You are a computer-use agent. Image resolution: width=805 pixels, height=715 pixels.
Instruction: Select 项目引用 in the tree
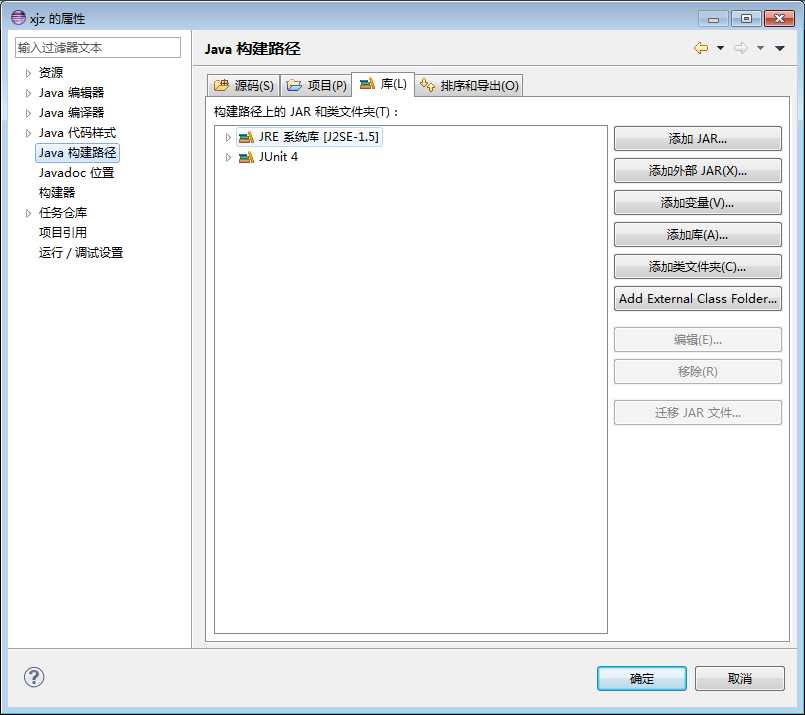coord(63,233)
